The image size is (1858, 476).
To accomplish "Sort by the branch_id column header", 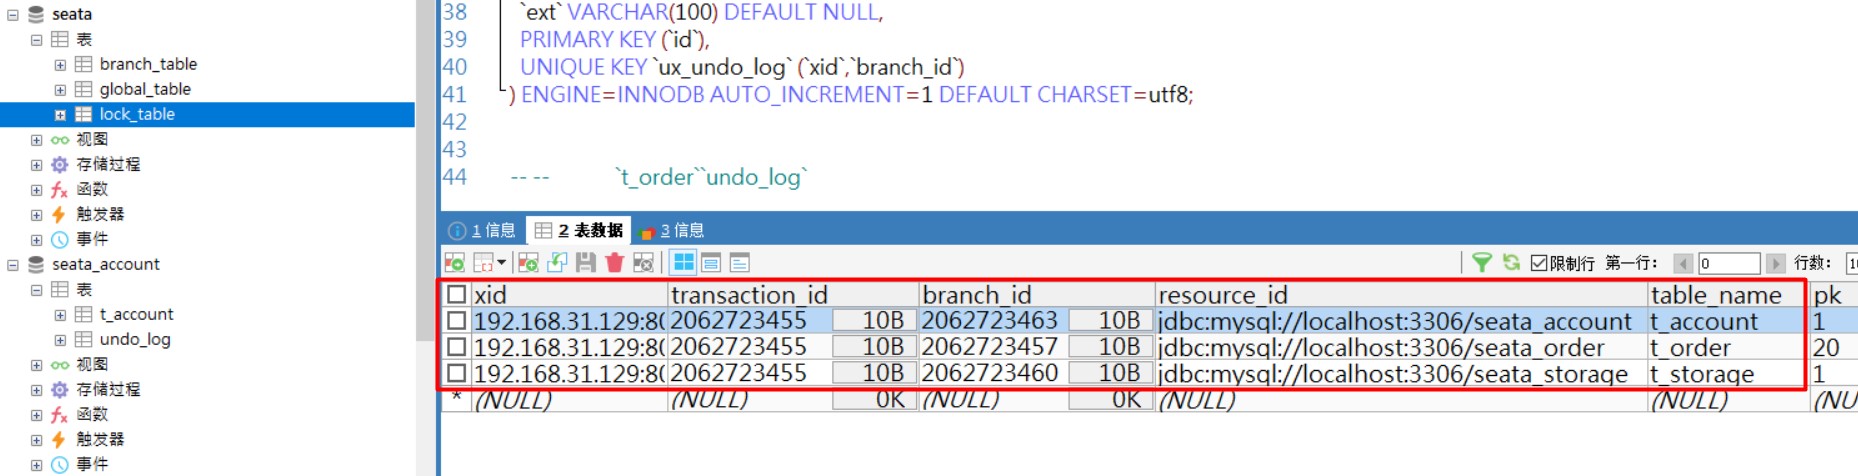I will 1037,295.
